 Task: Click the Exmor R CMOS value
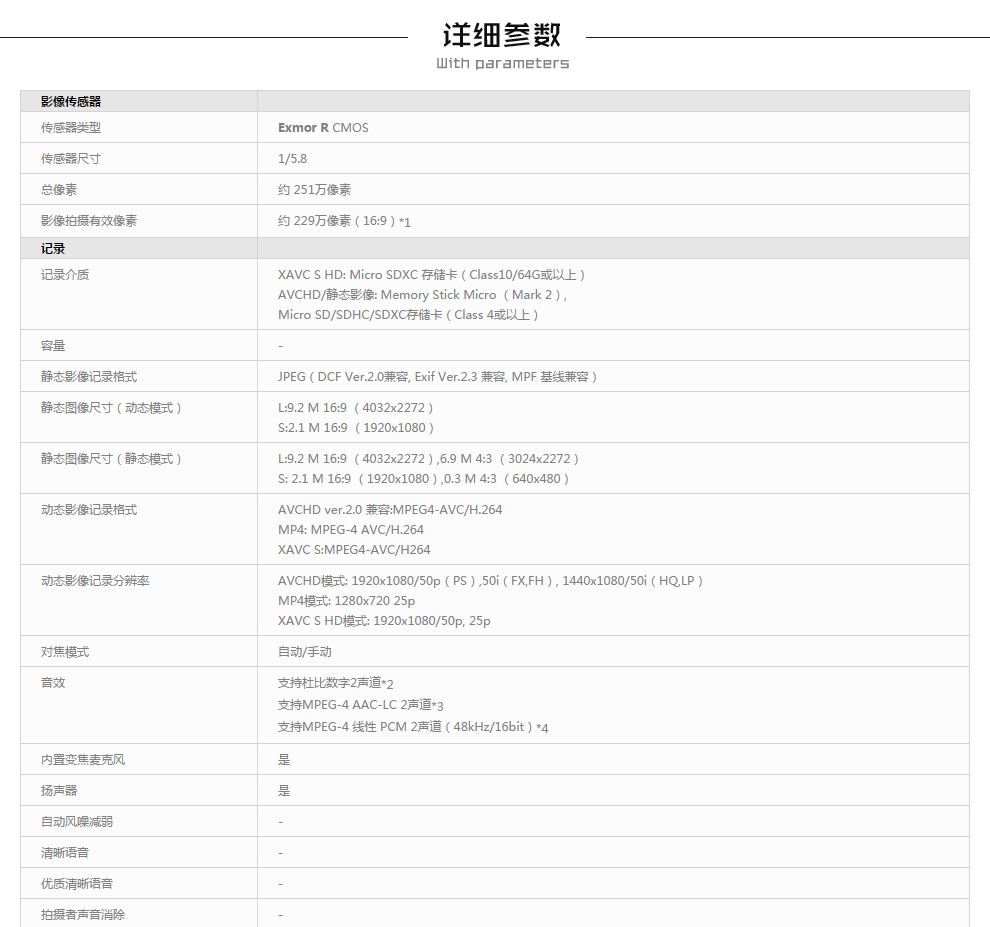tap(323, 127)
